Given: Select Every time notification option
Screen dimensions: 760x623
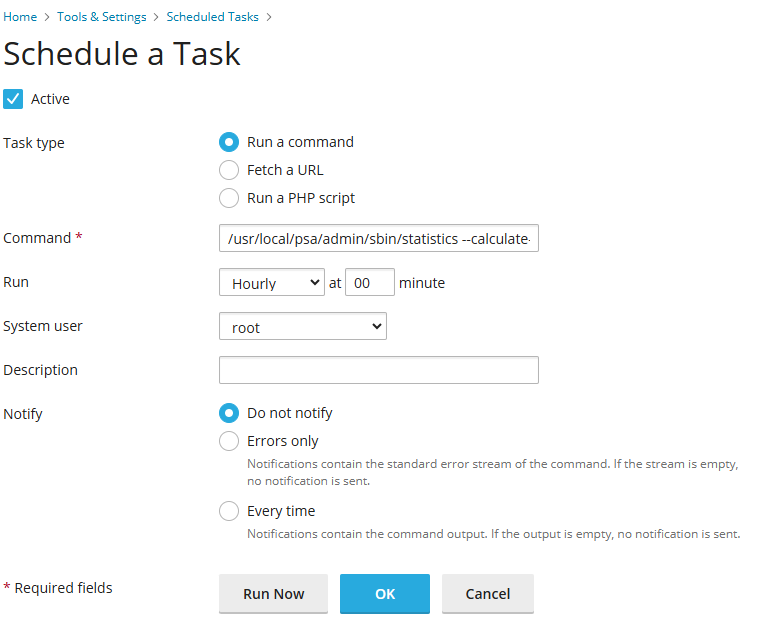Looking at the screenshot, I should (x=229, y=511).
